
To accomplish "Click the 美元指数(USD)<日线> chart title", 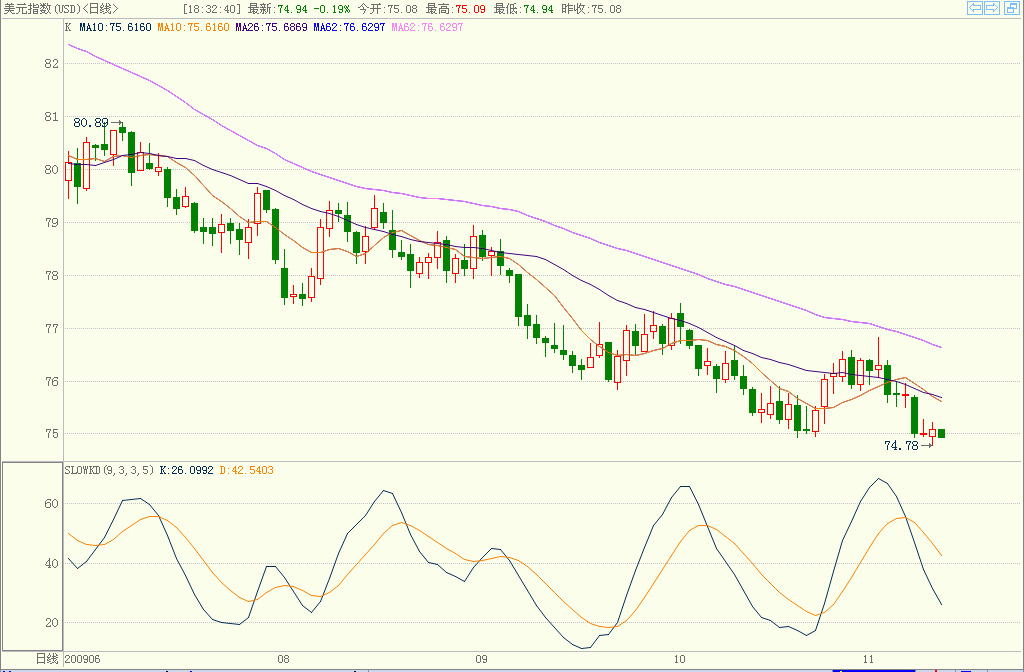I will click(61, 9).
